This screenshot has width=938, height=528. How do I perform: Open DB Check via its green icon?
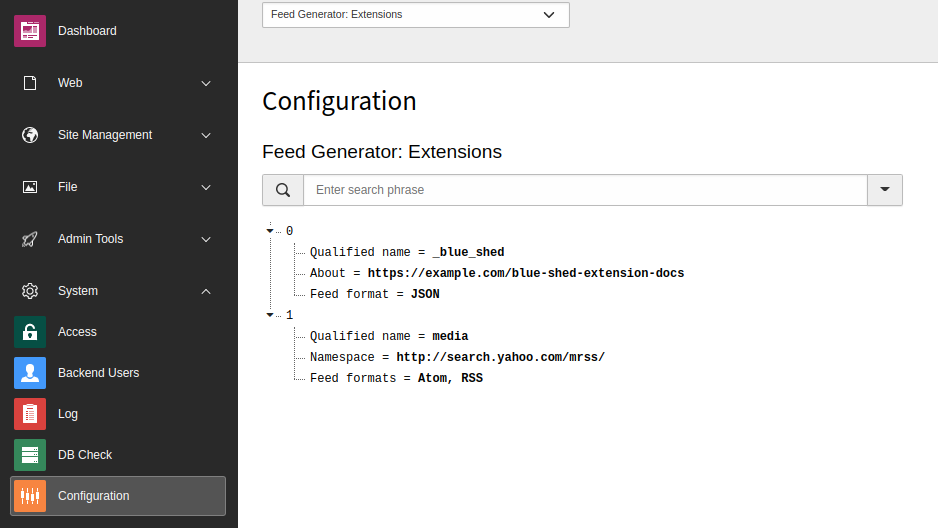click(30, 455)
